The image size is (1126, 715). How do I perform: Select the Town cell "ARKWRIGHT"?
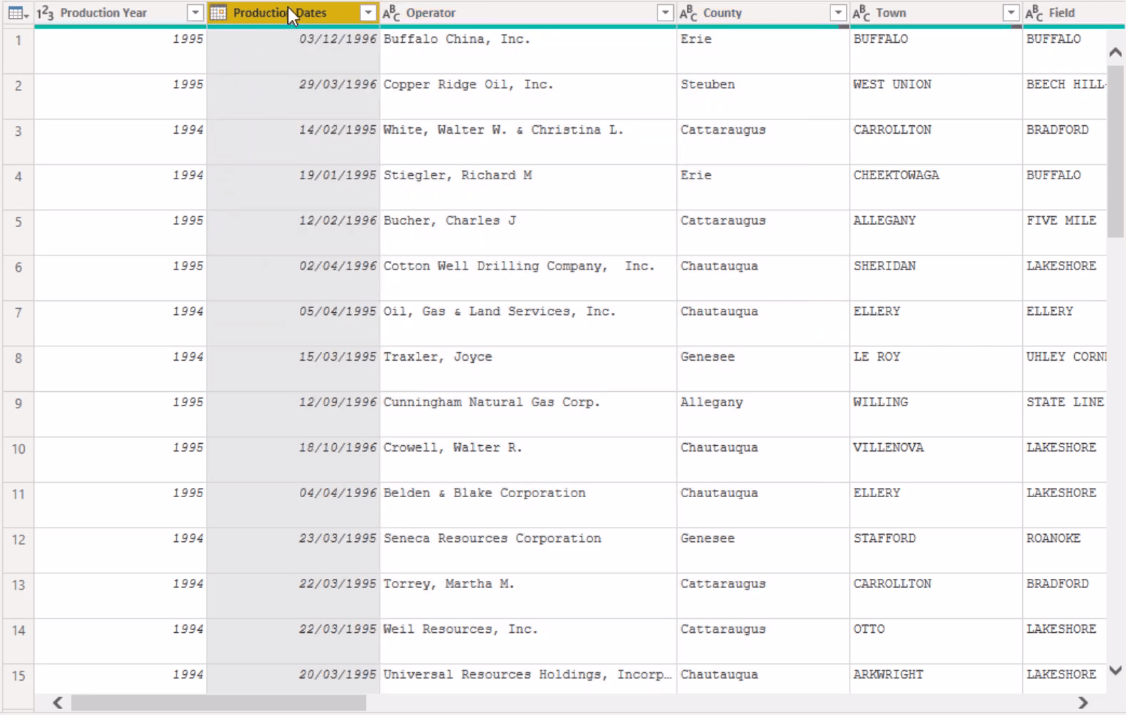coord(936,678)
